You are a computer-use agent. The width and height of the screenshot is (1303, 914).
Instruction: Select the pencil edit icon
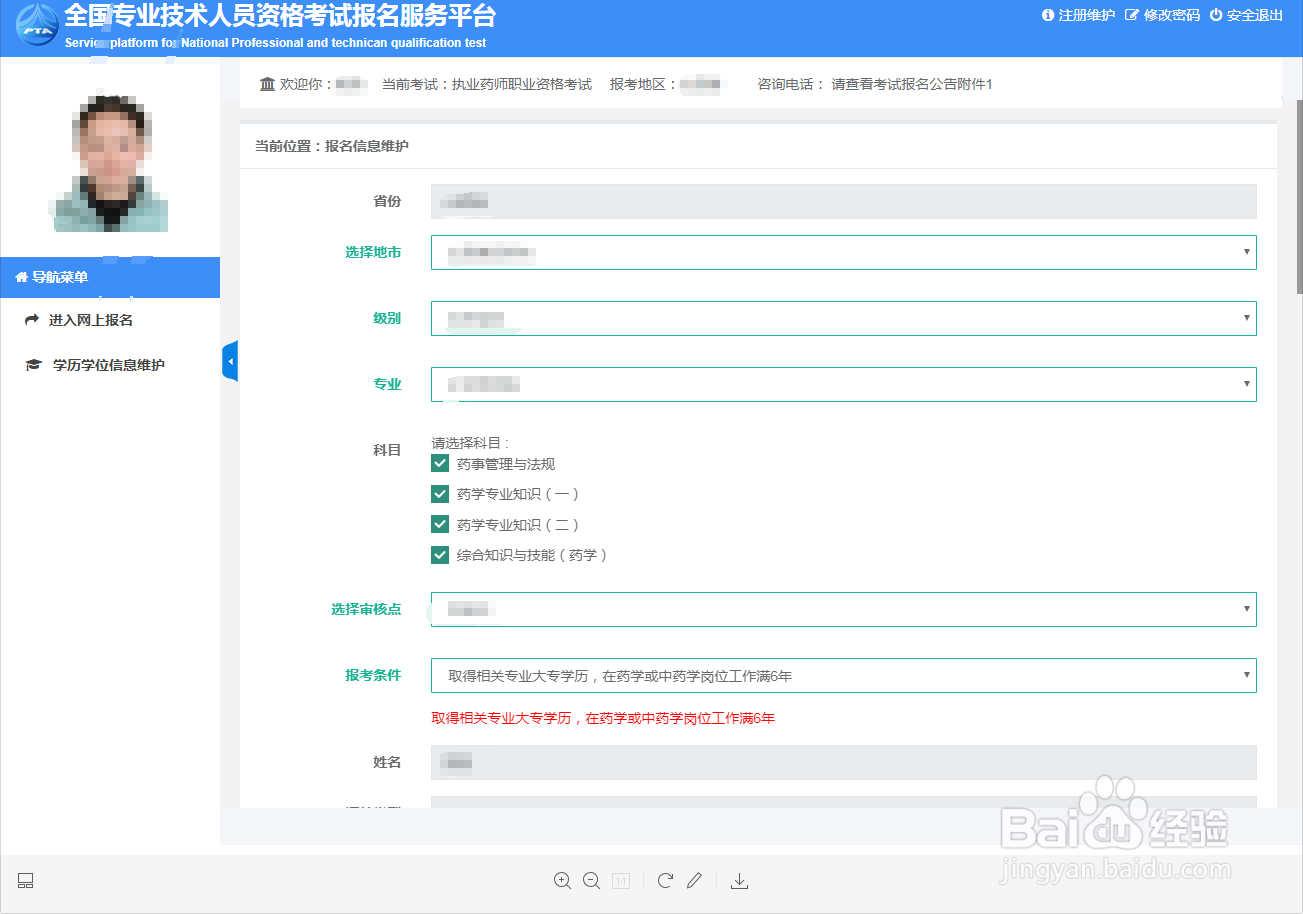694,880
